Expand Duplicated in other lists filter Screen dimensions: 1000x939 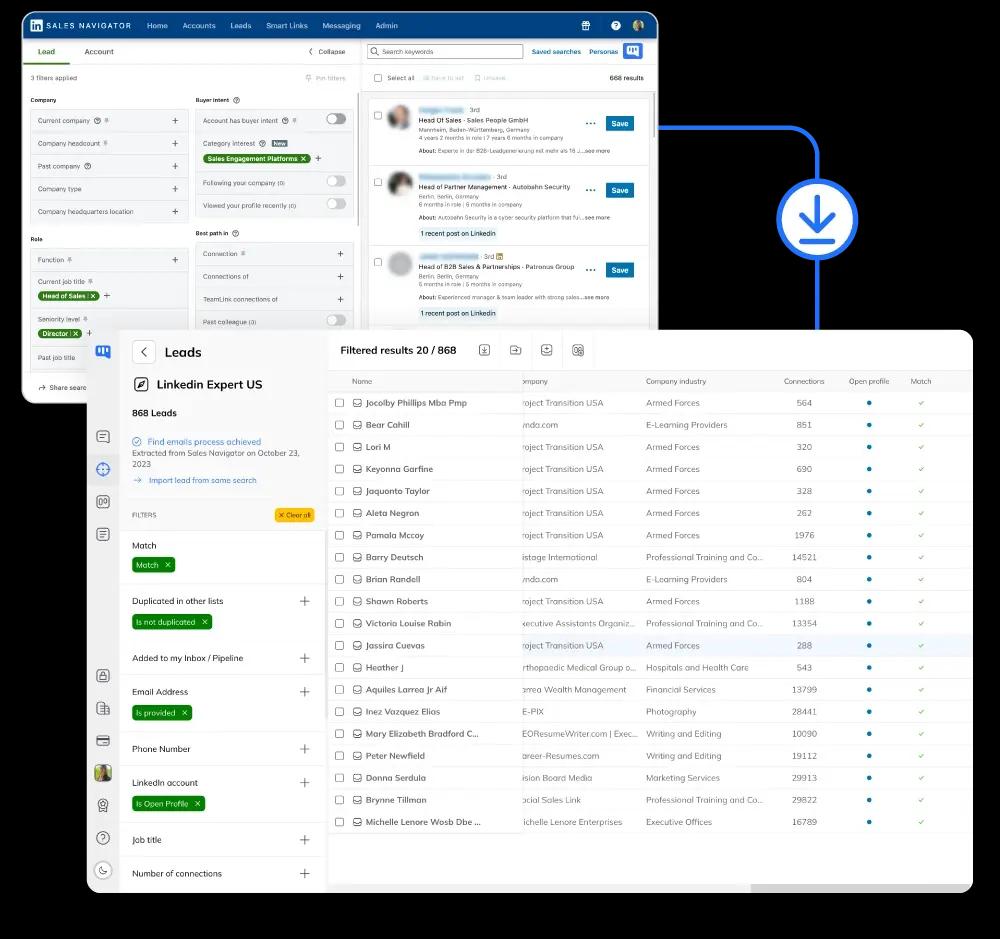click(305, 601)
